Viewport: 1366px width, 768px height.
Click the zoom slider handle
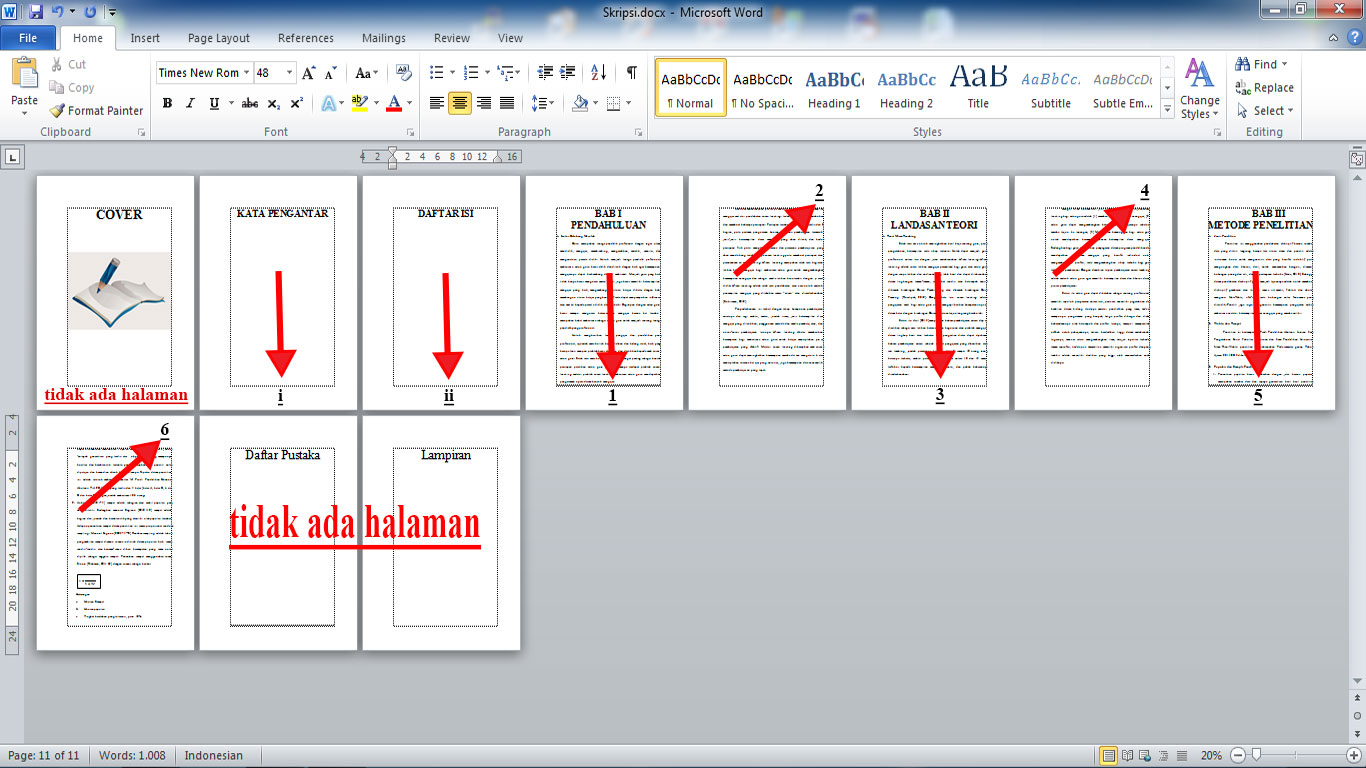click(x=1257, y=755)
